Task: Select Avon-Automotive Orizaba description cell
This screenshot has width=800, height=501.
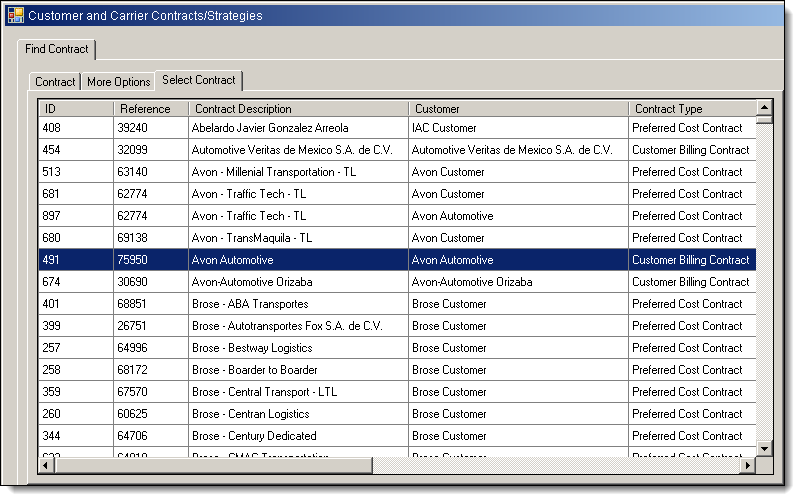Action: pos(298,282)
